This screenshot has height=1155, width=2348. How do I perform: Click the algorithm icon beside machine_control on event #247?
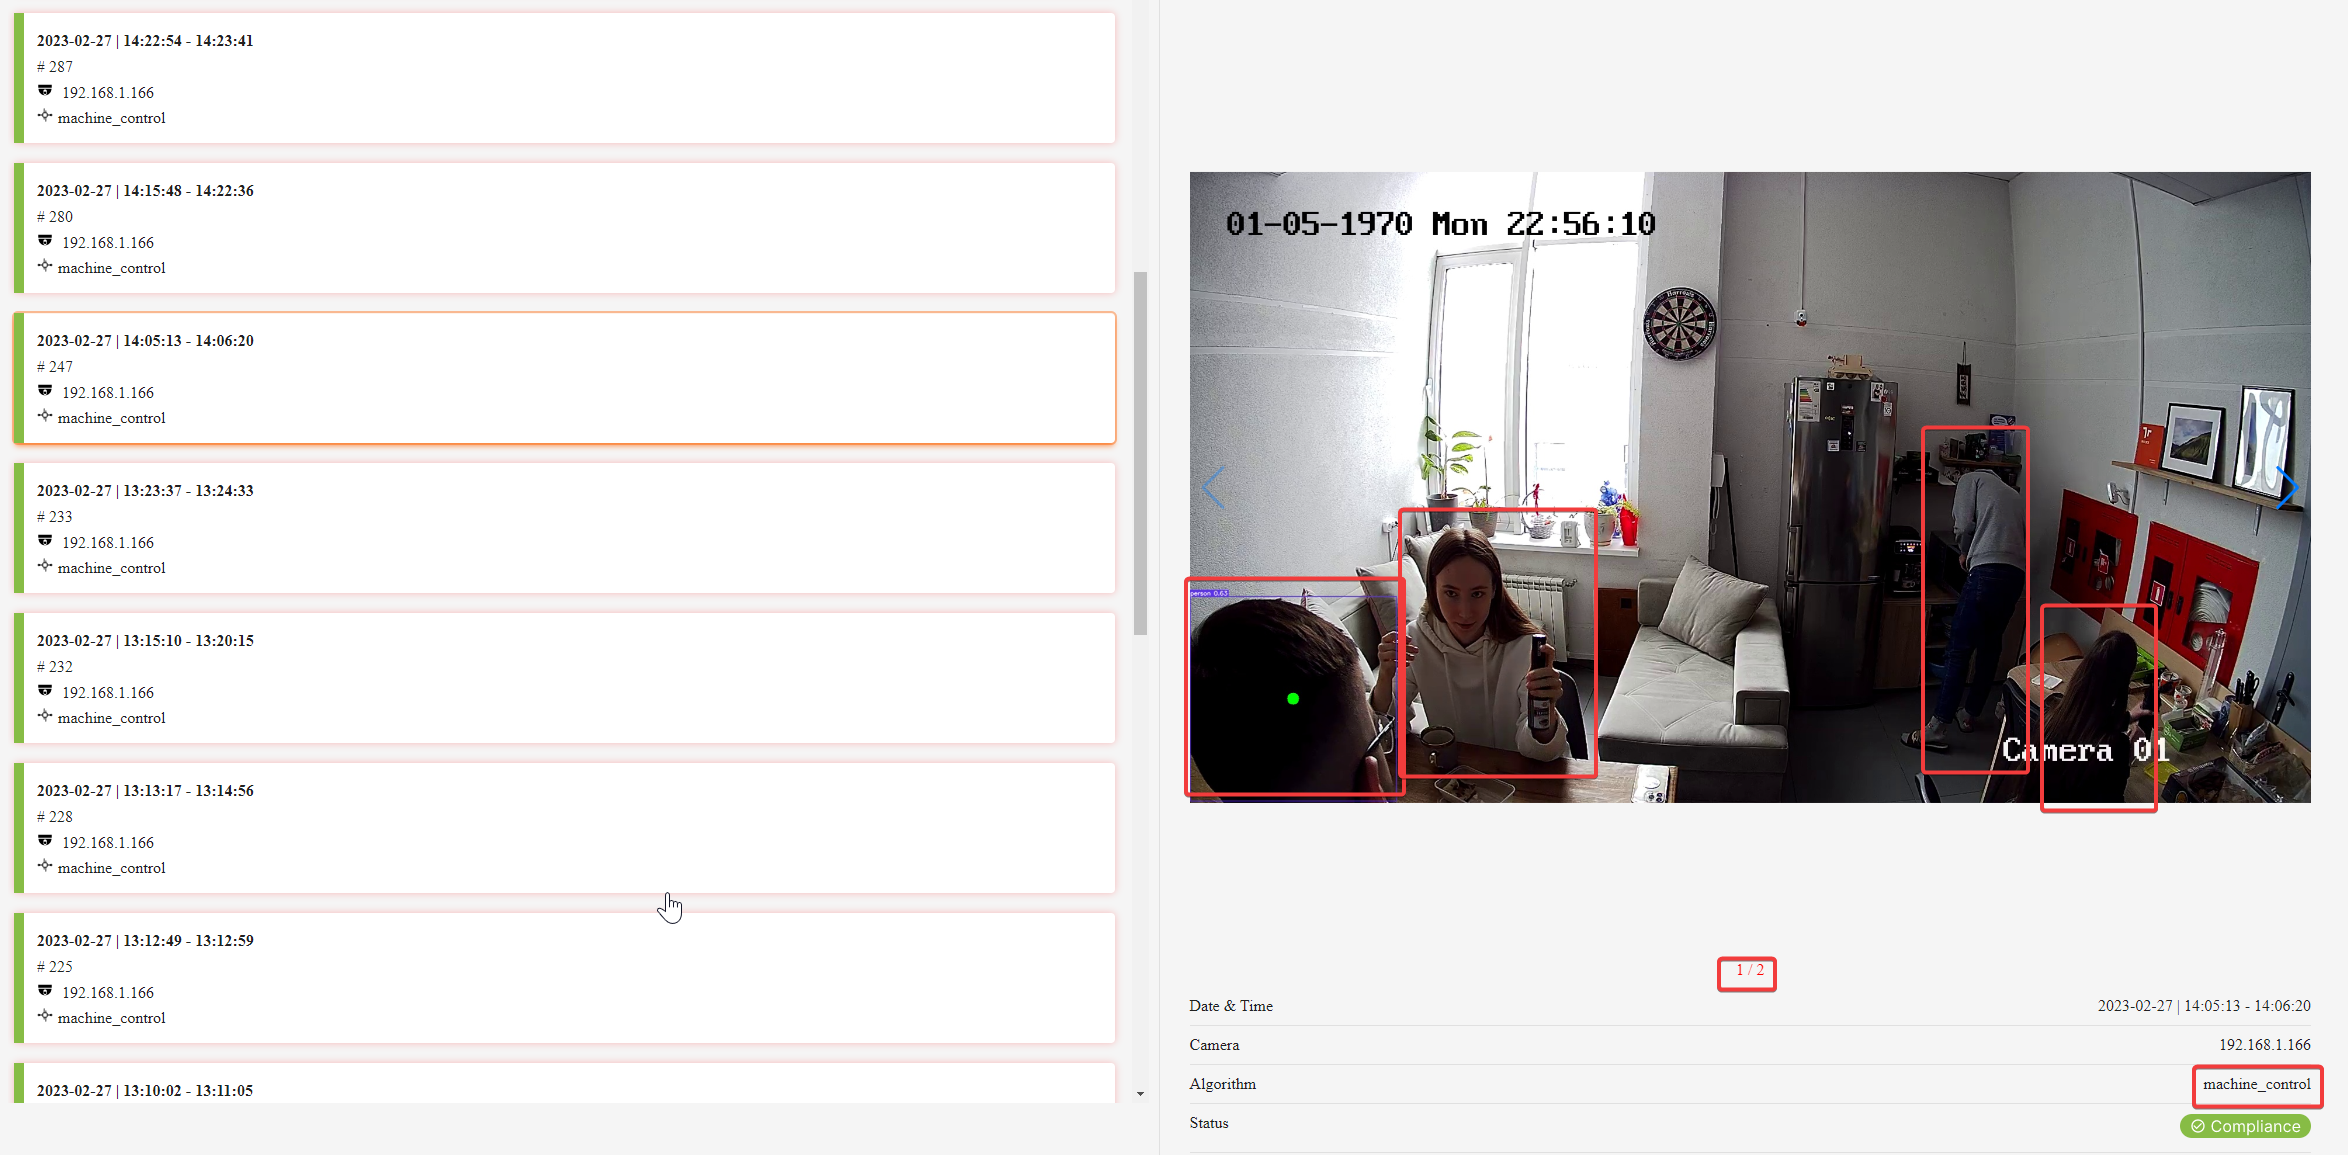46,416
